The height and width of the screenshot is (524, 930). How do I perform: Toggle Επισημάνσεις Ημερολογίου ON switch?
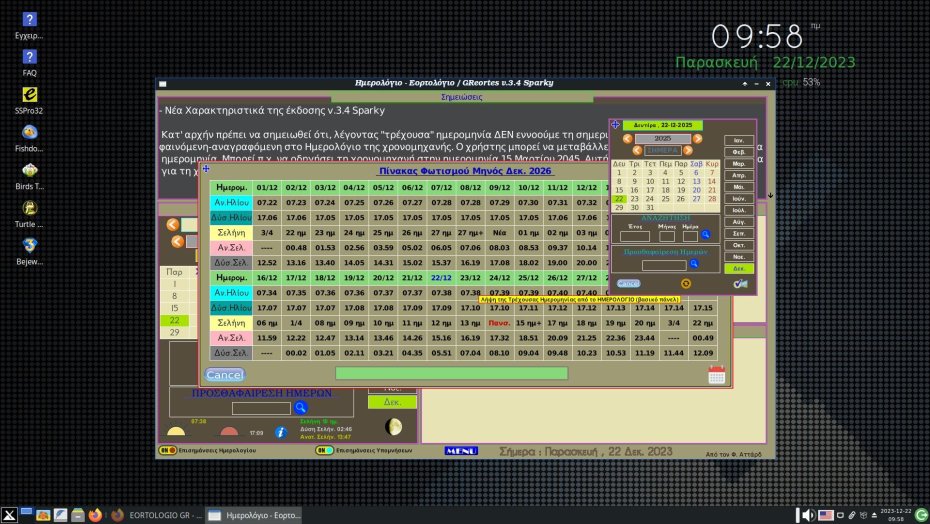pyautogui.click(x=168, y=450)
